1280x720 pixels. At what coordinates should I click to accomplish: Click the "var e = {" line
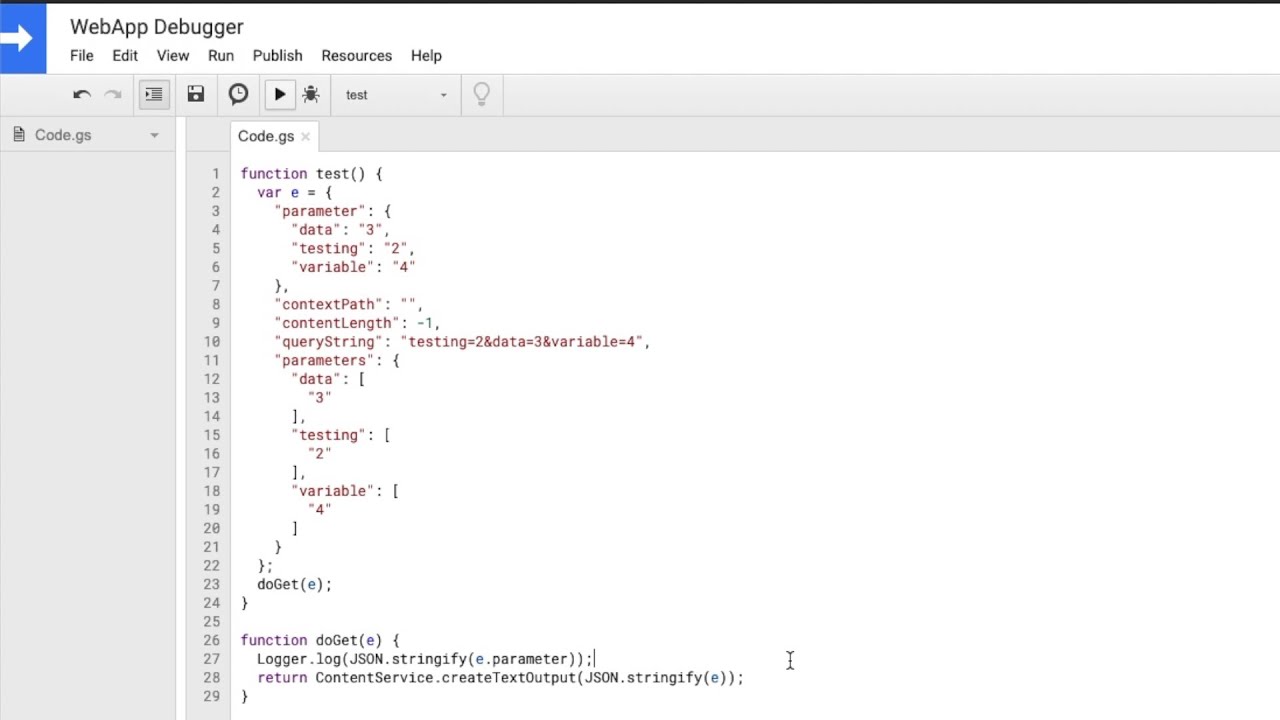pos(294,192)
